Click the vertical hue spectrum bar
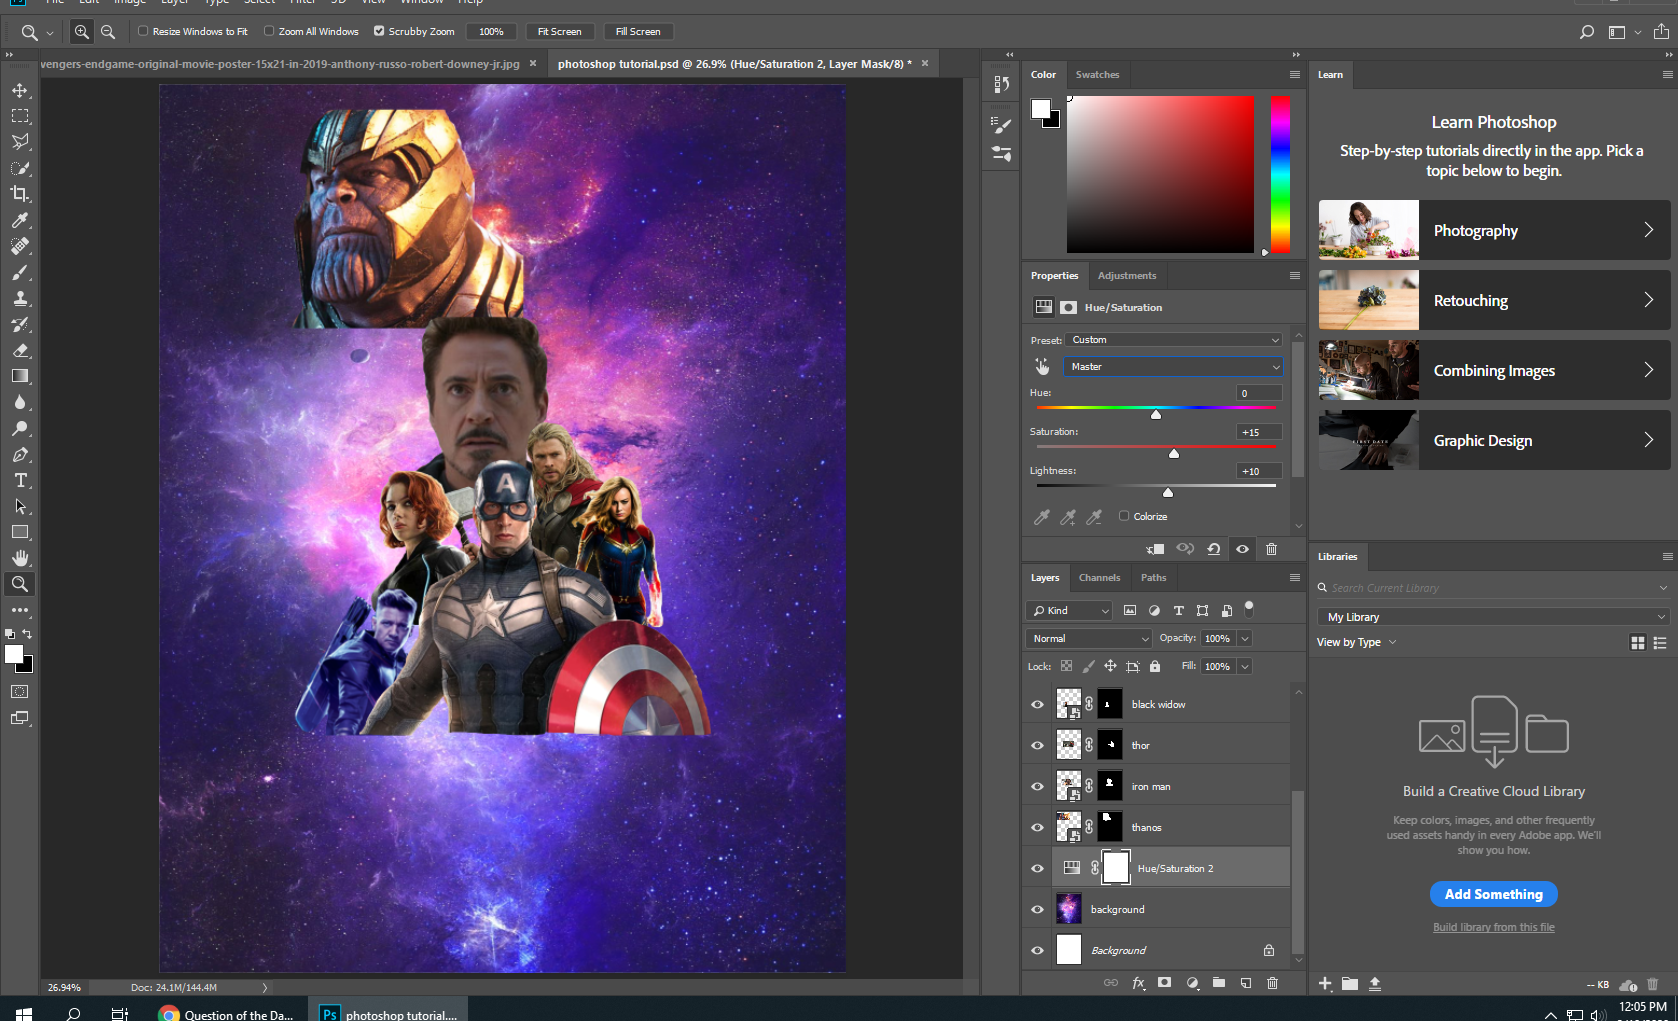Screen dimensions: 1678x1021 pyautogui.click(x=1280, y=174)
